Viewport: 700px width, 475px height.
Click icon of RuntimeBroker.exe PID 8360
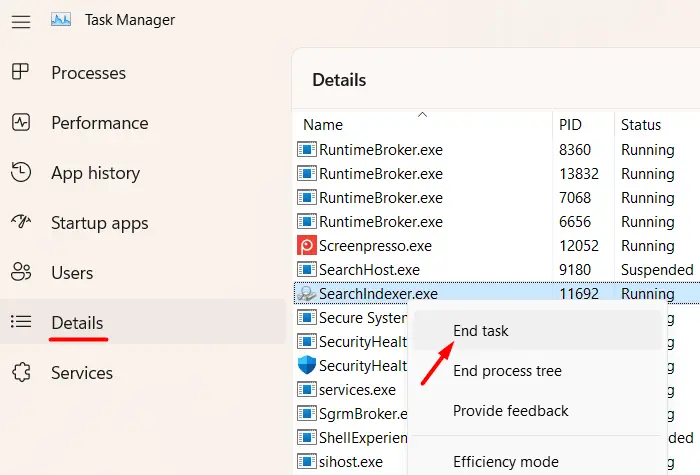tap(307, 150)
